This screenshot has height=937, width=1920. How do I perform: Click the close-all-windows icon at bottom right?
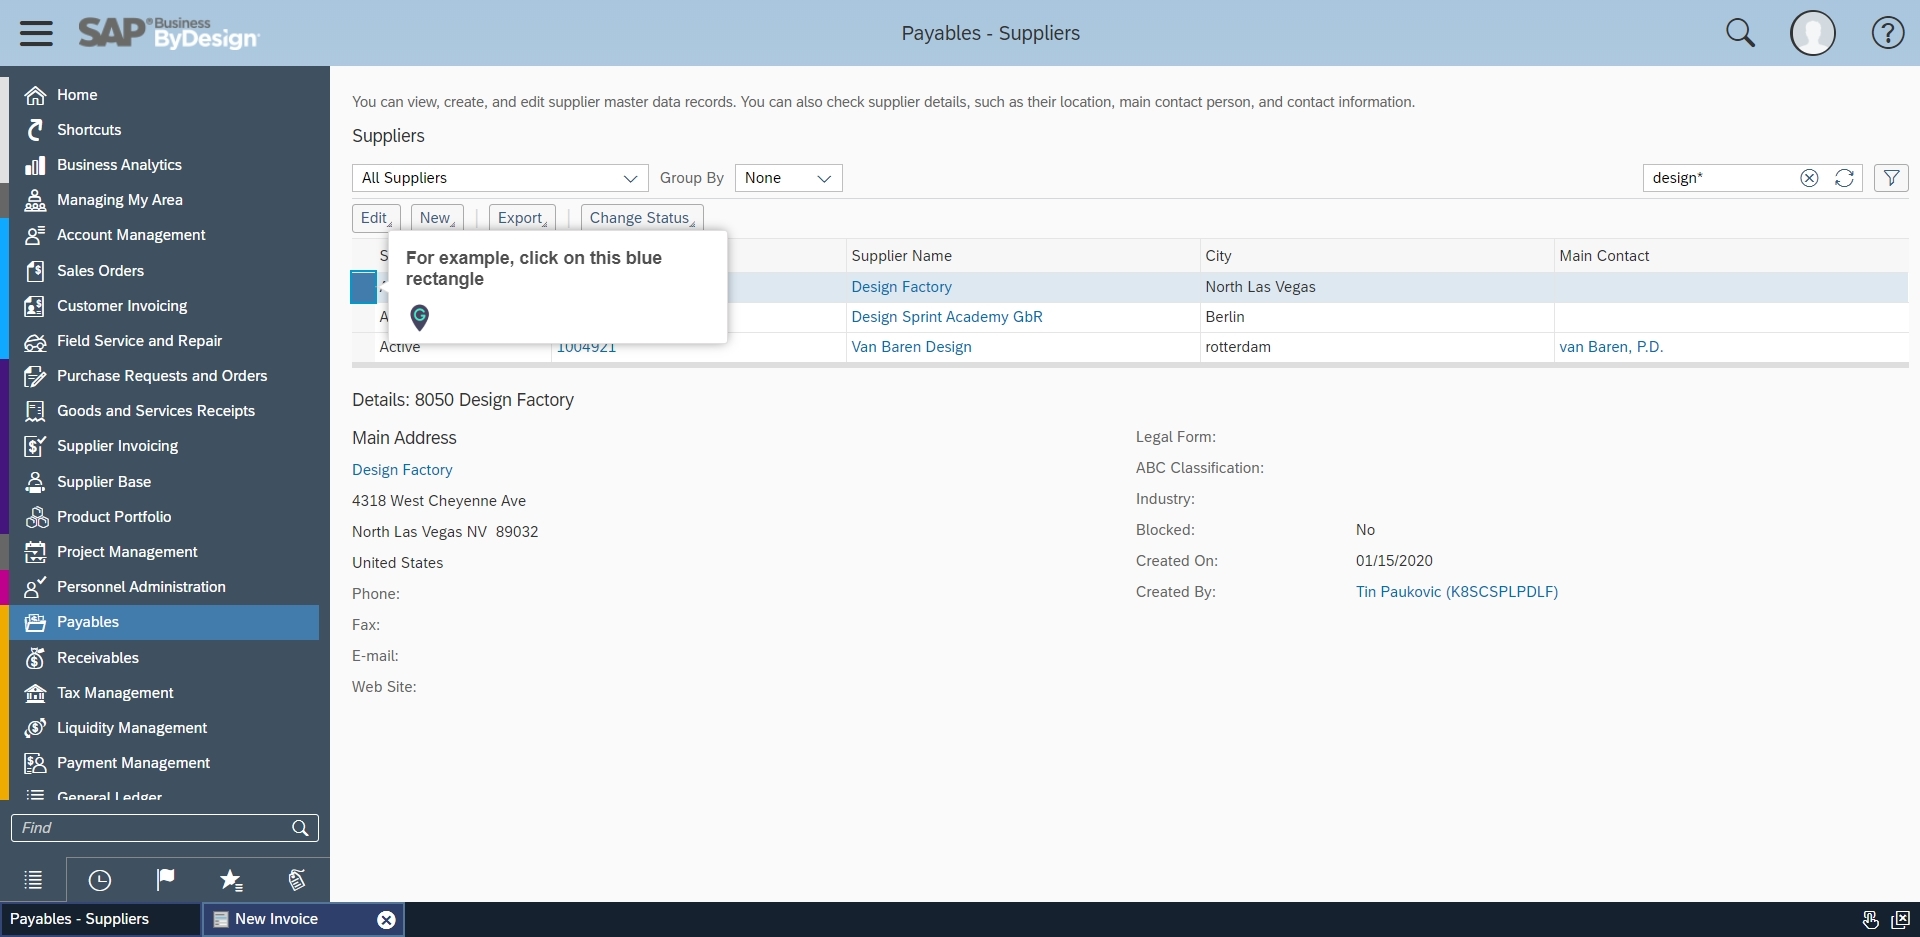click(1900, 920)
